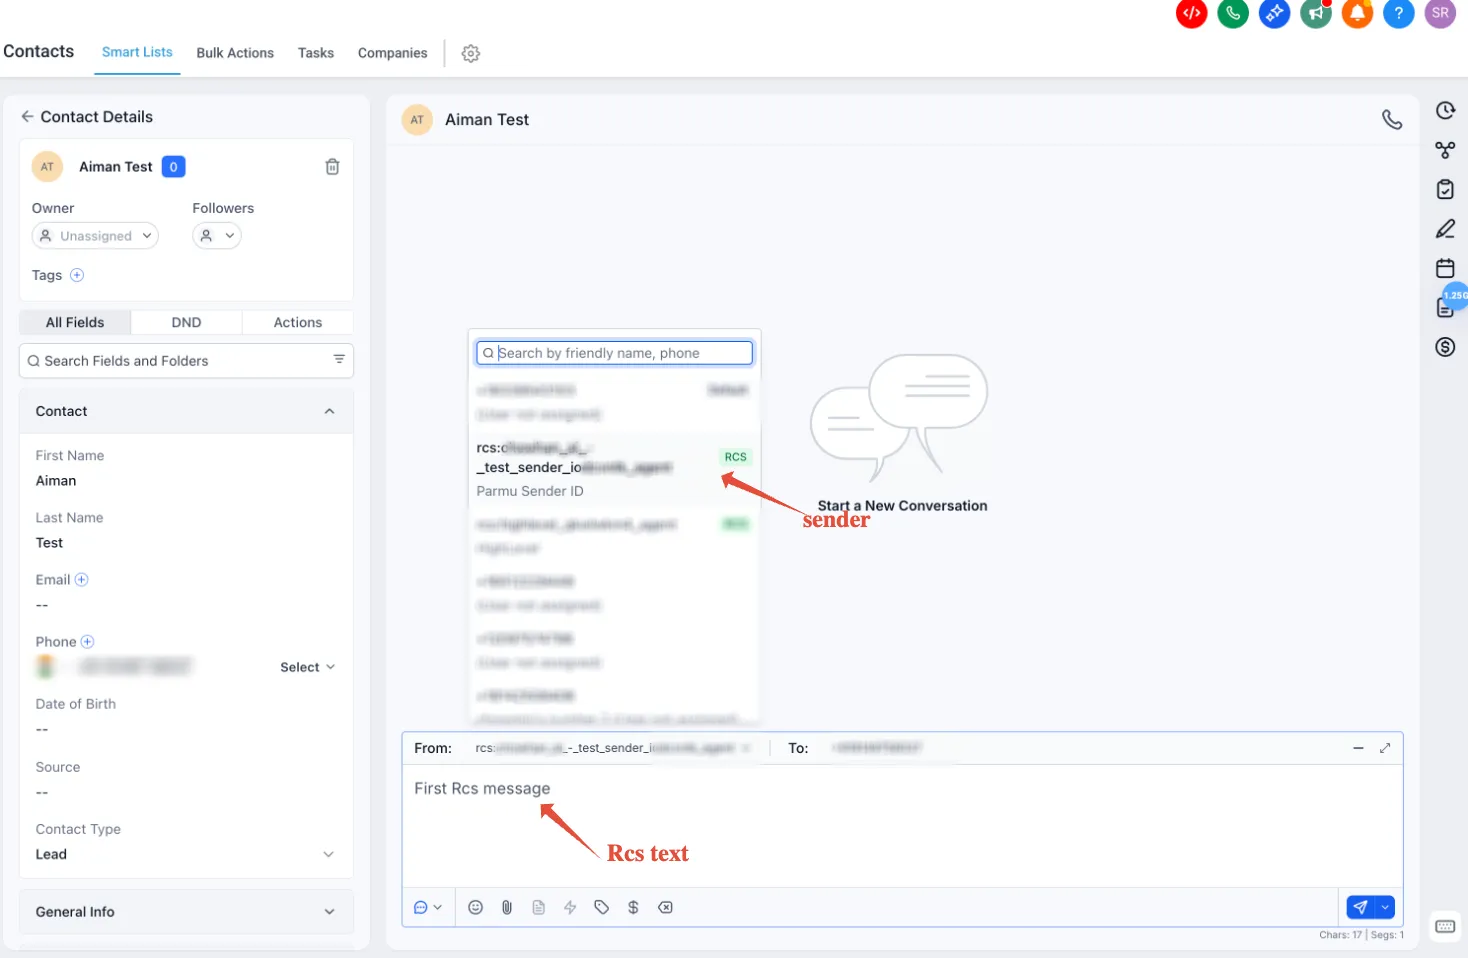Switch to the DND tab
The image size is (1468, 958).
pyautogui.click(x=186, y=322)
